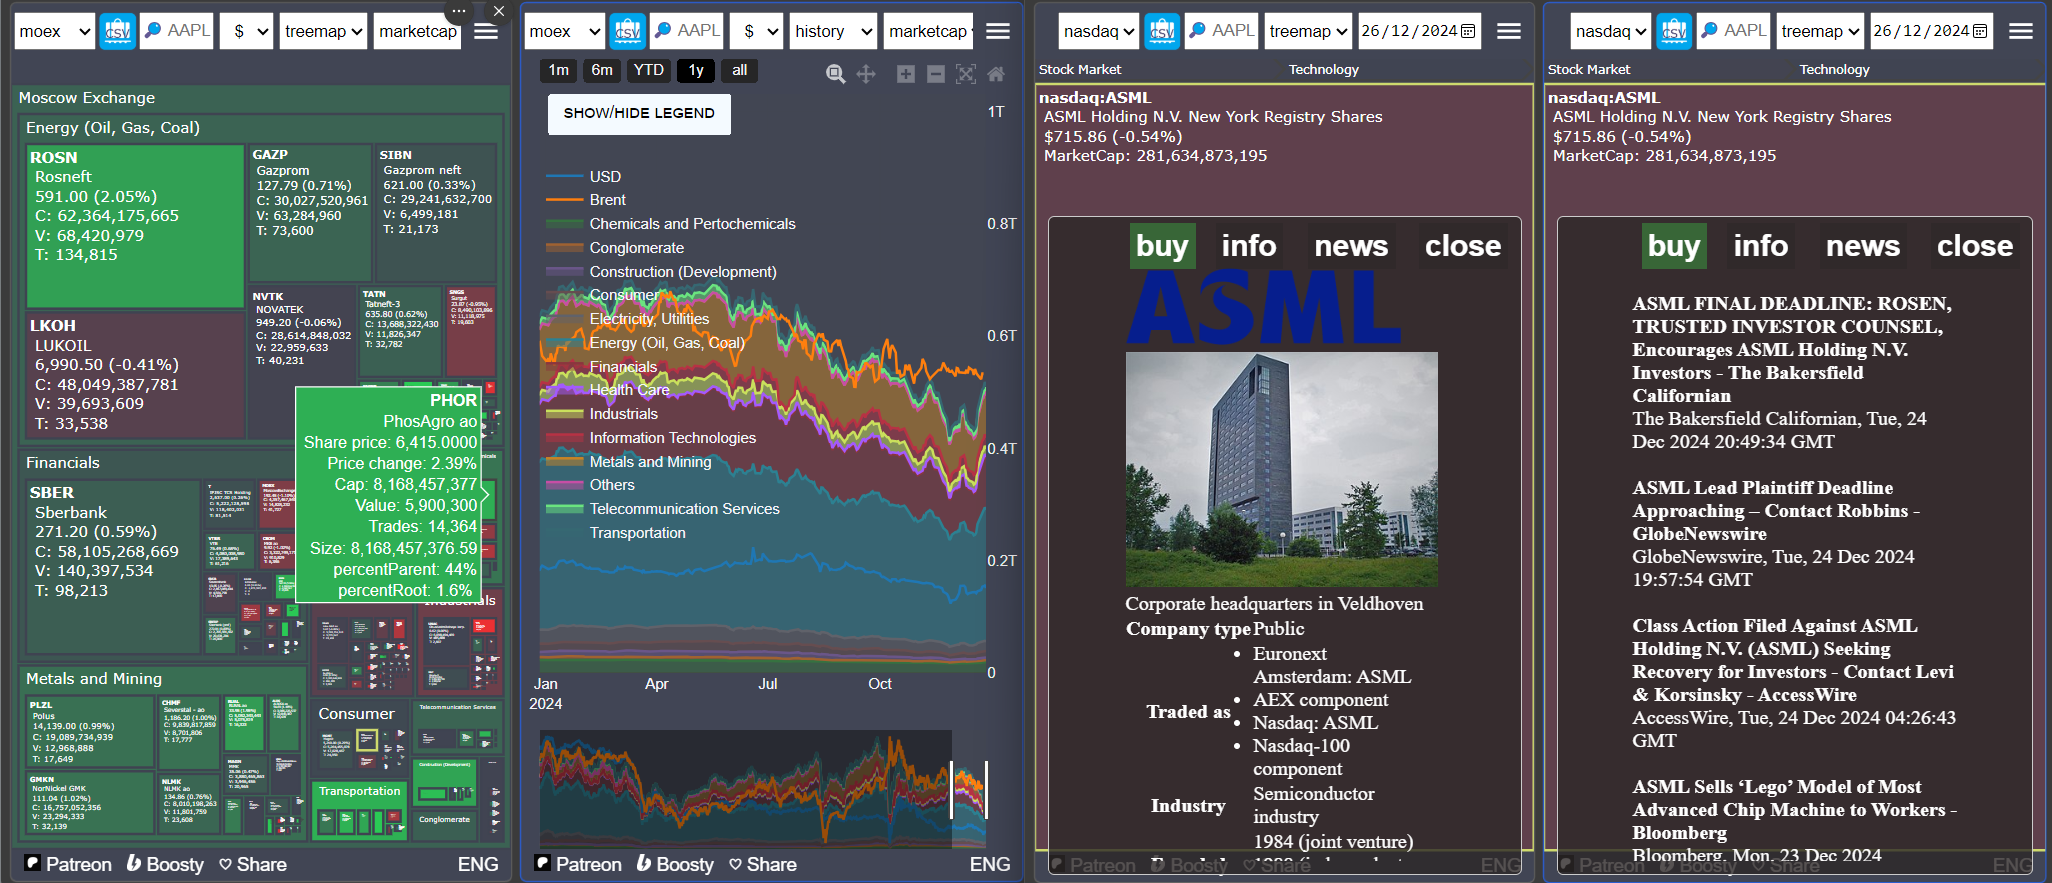The image size is (2052, 883).
Task: Click right handle of chart range slider
Action: click(x=986, y=789)
